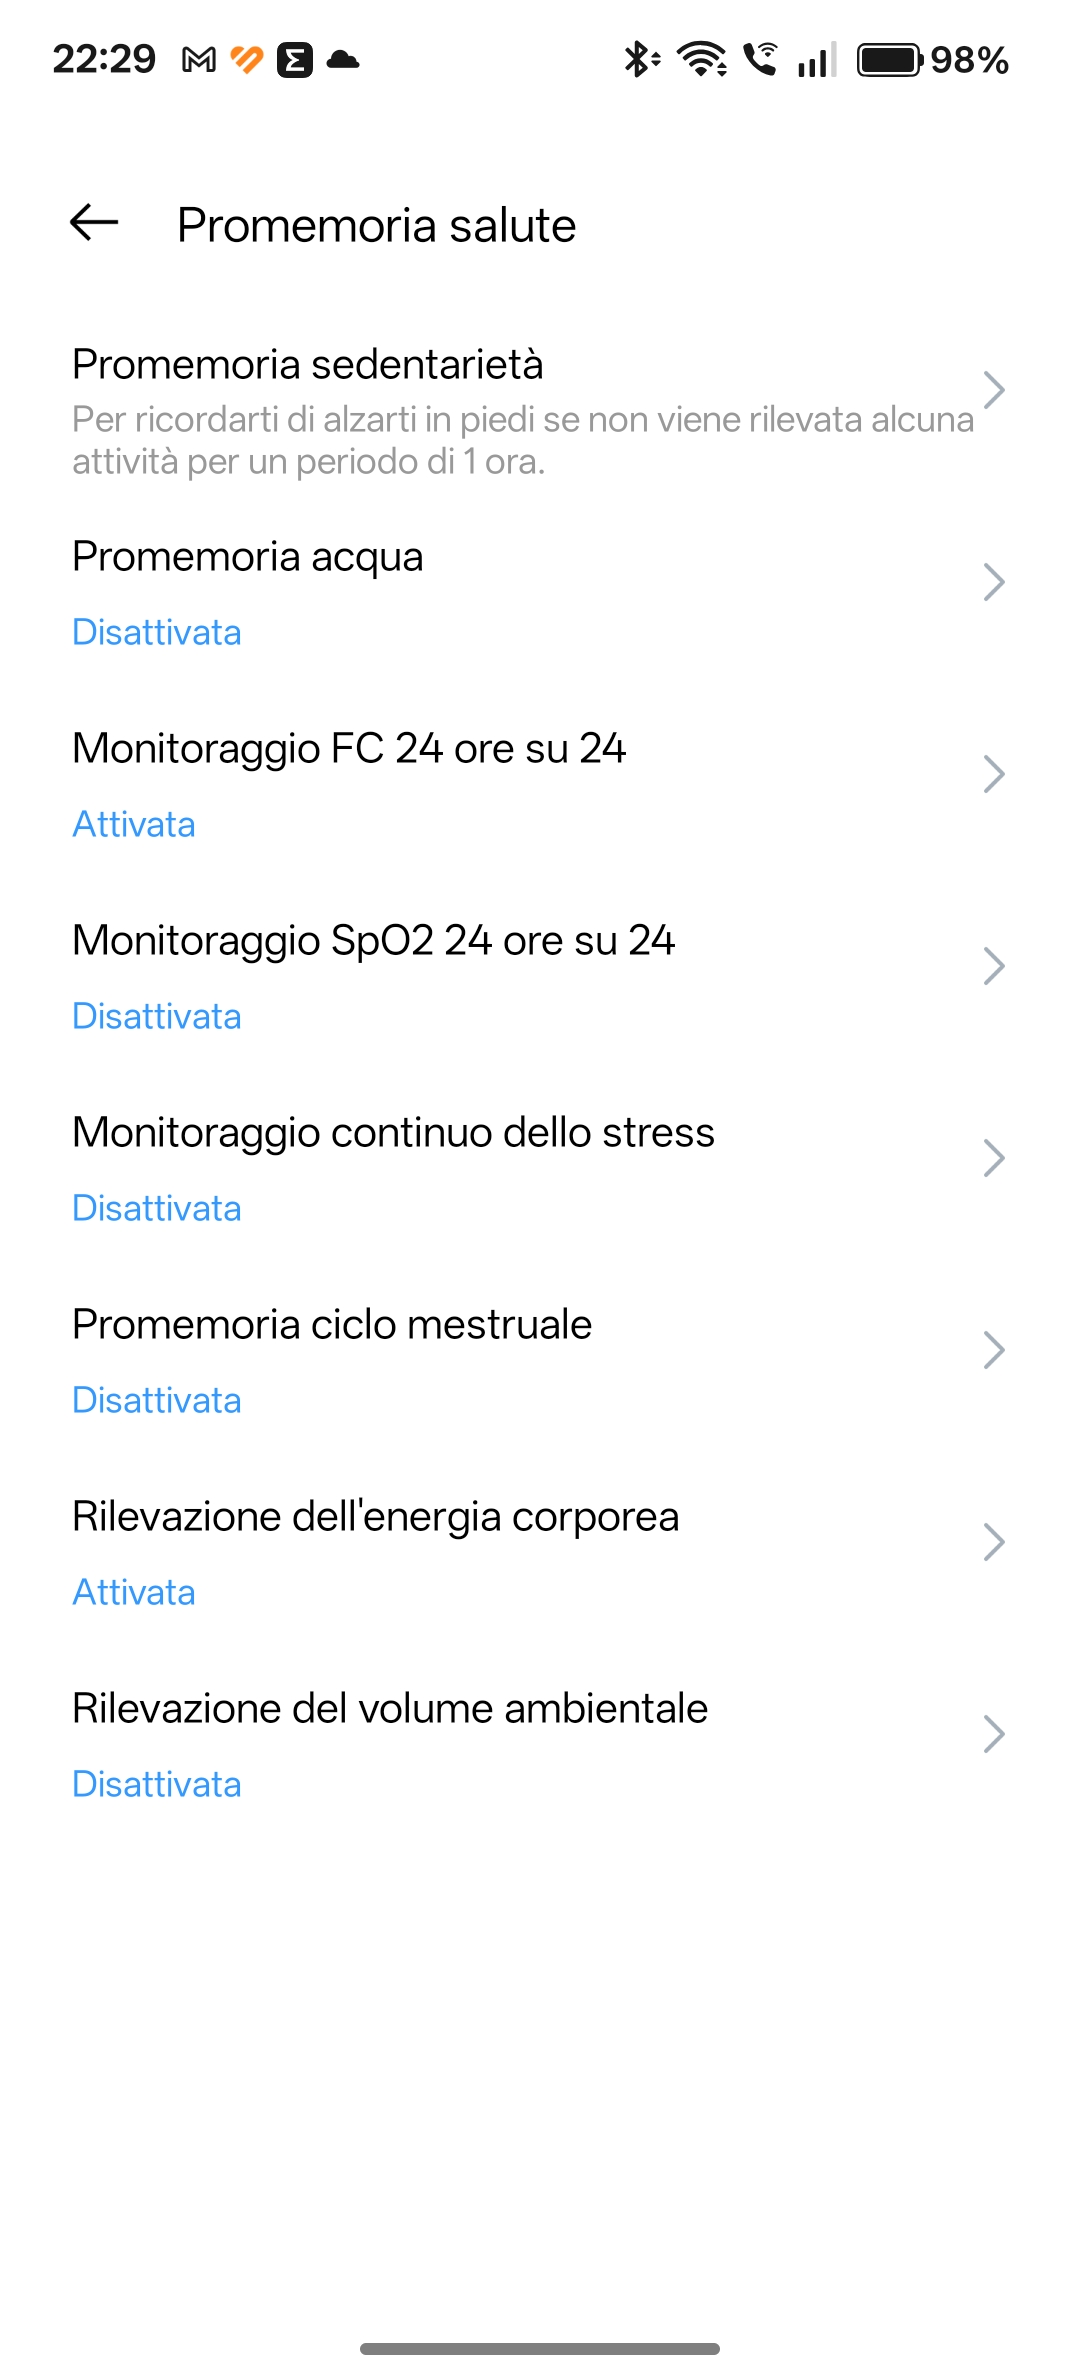Tap the Promemoria salute page title
The height and width of the screenshot is (2376, 1080).
377,225
